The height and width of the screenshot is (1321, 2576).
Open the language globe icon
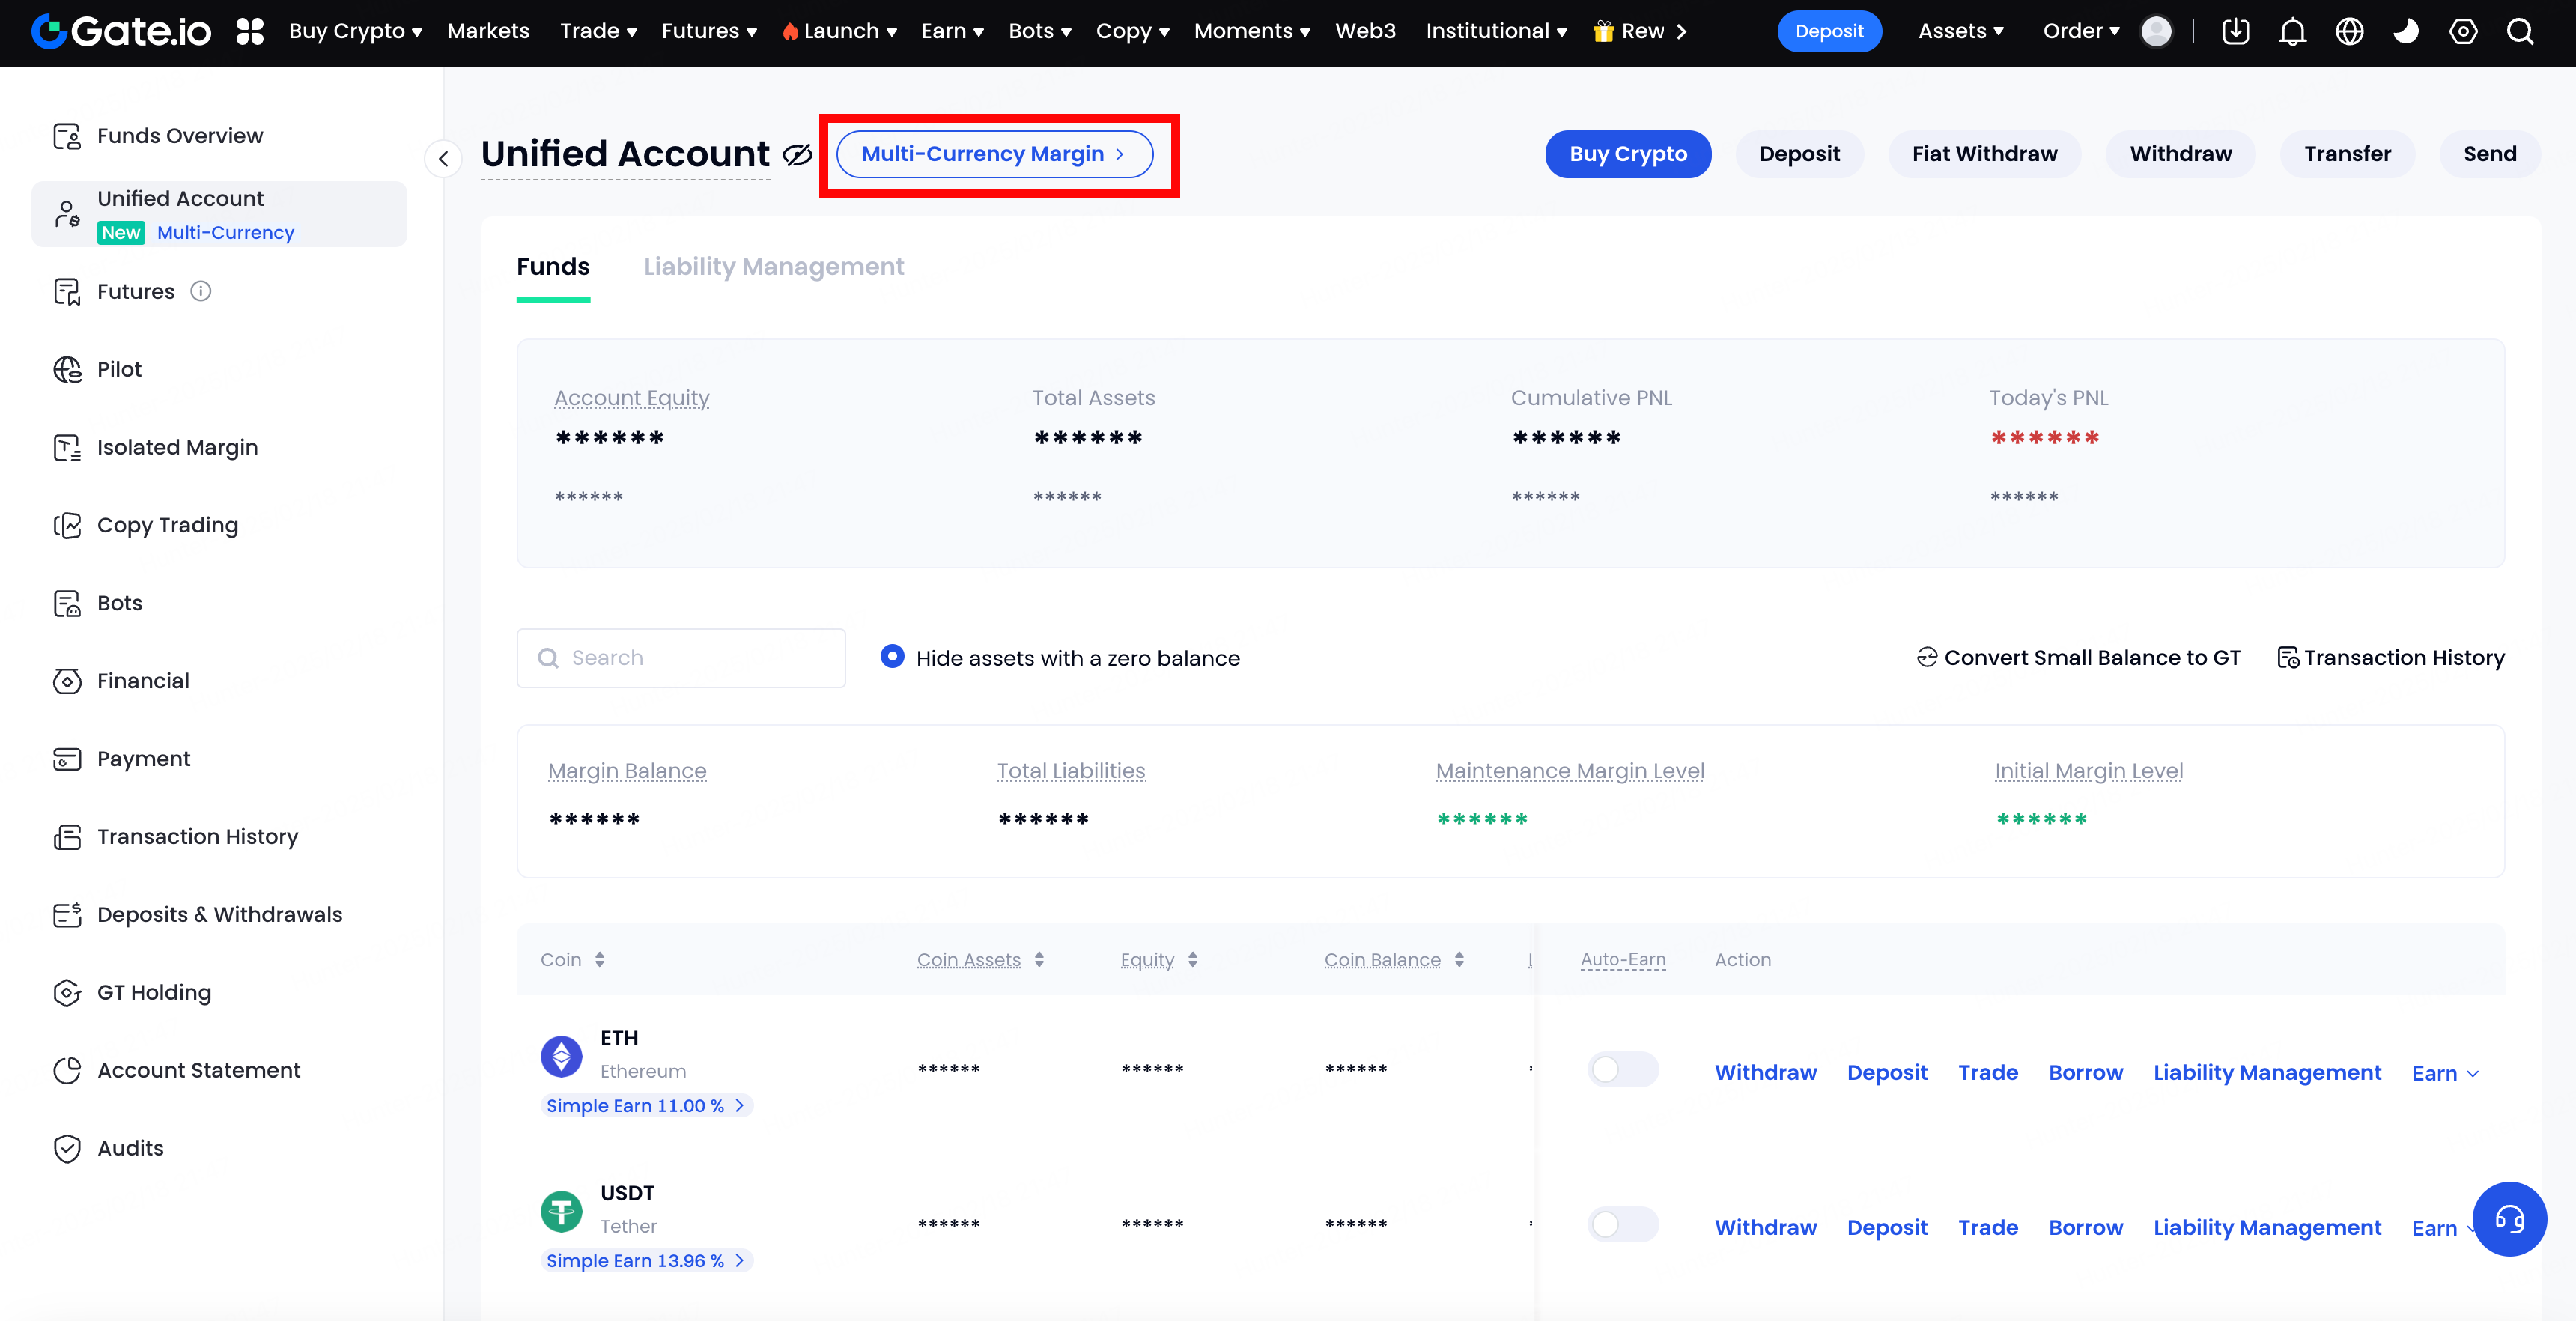[x=2349, y=32]
